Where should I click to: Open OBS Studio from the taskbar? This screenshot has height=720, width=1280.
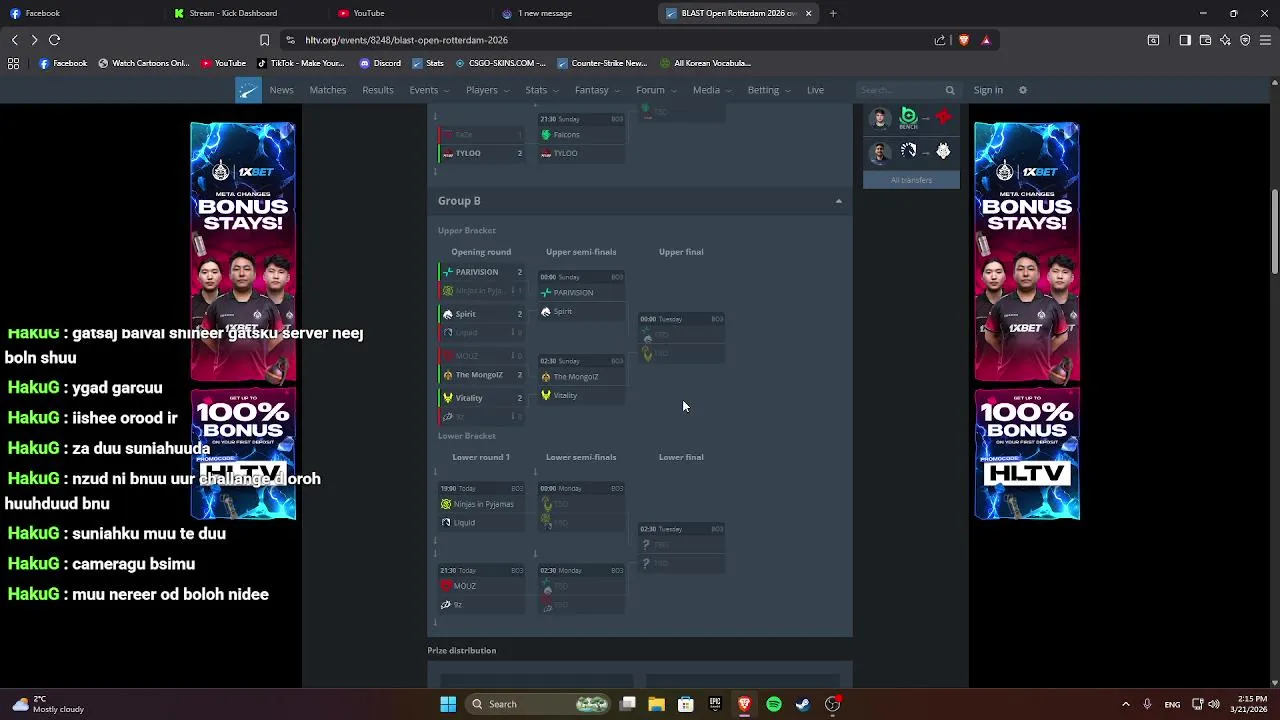(832, 704)
